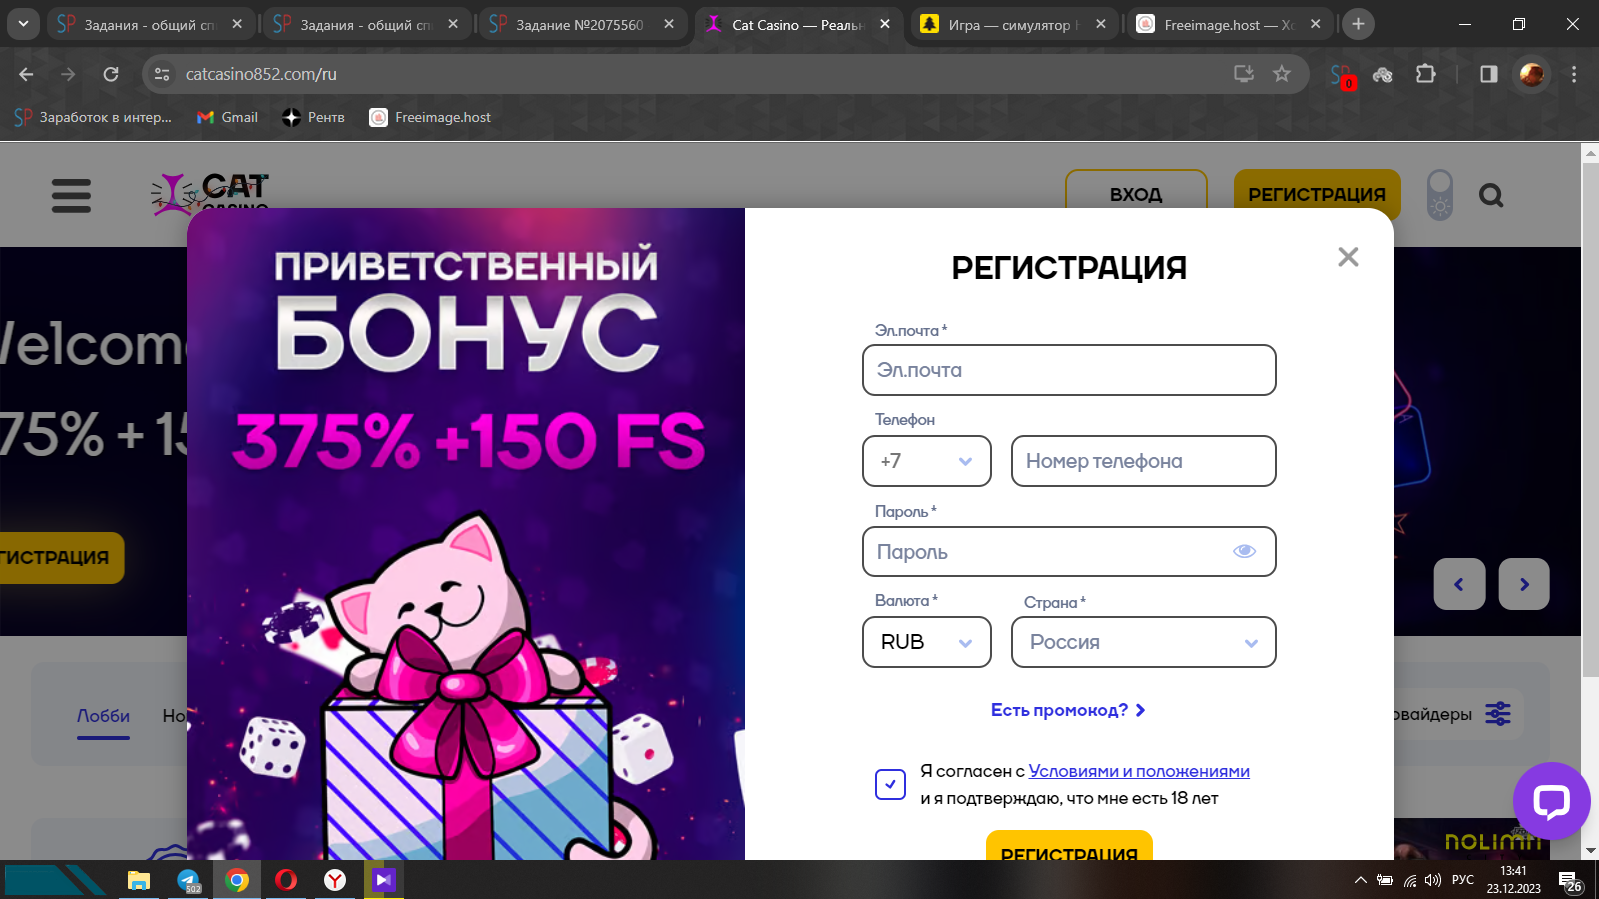Screen dimensions: 1599x899
Task: Open the live chat bubble
Action: (x=1552, y=801)
